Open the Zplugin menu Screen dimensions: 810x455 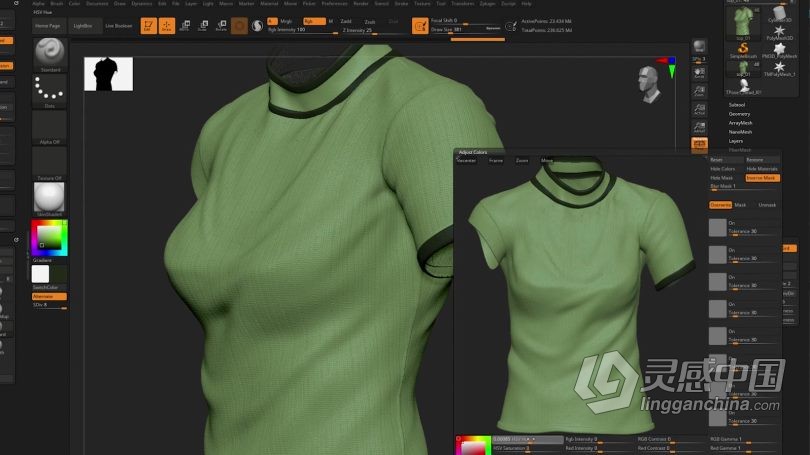click(x=487, y=4)
